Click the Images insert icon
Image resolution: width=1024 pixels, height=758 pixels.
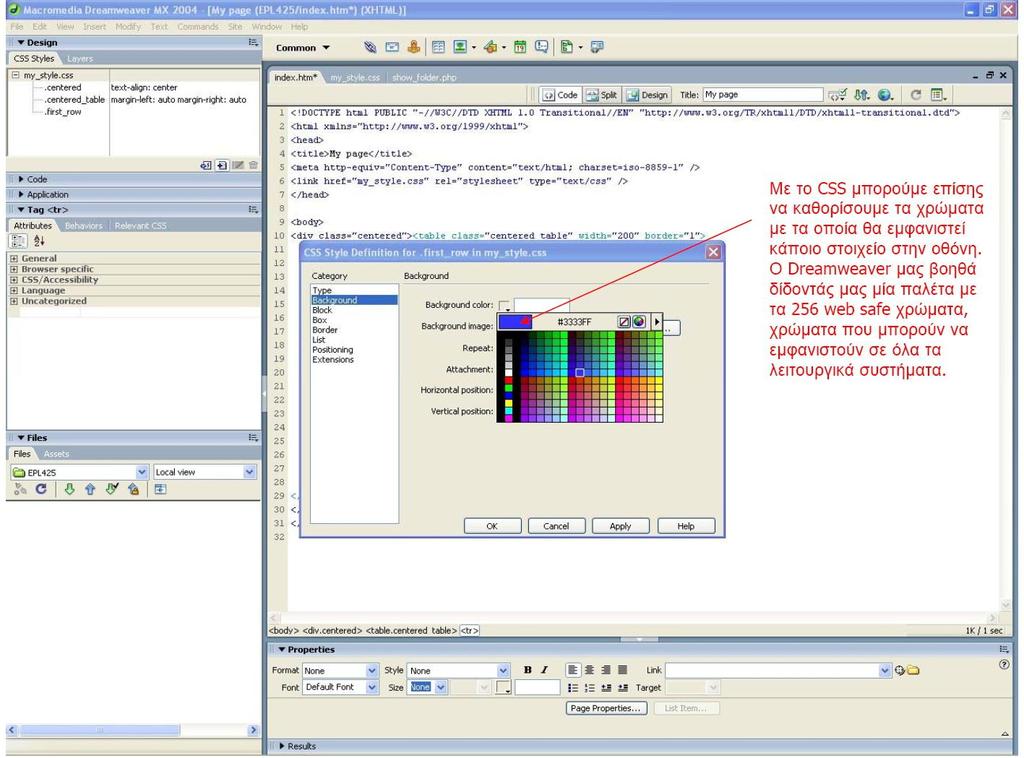tap(460, 47)
